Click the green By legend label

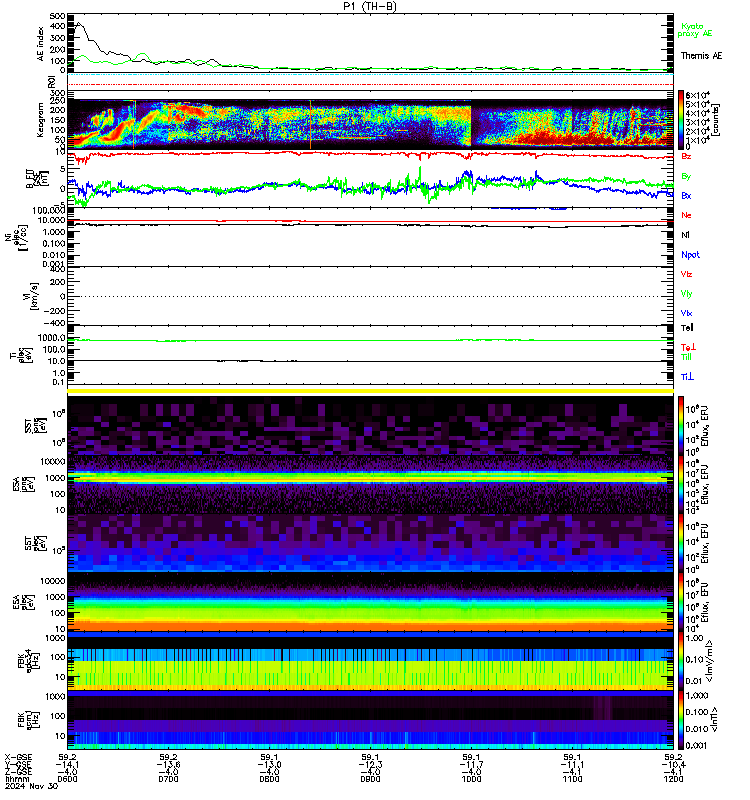[x=686, y=177]
